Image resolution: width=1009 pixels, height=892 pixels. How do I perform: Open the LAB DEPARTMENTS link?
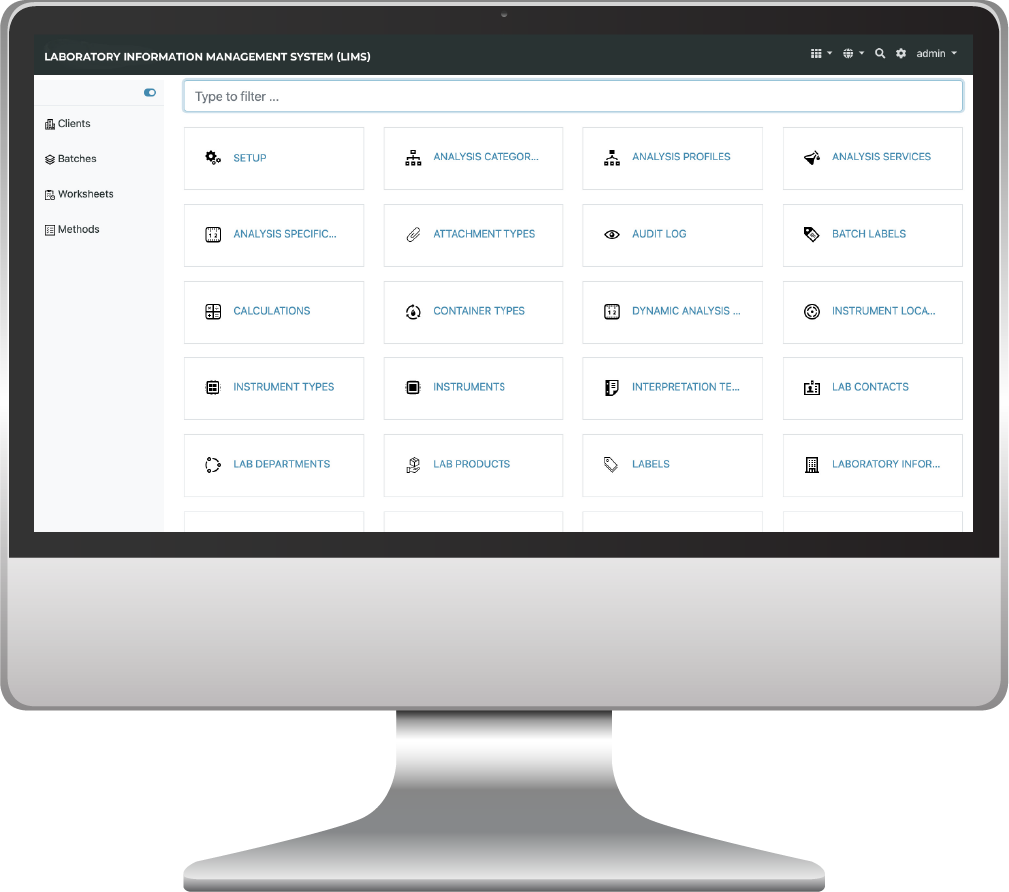click(x=281, y=465)
